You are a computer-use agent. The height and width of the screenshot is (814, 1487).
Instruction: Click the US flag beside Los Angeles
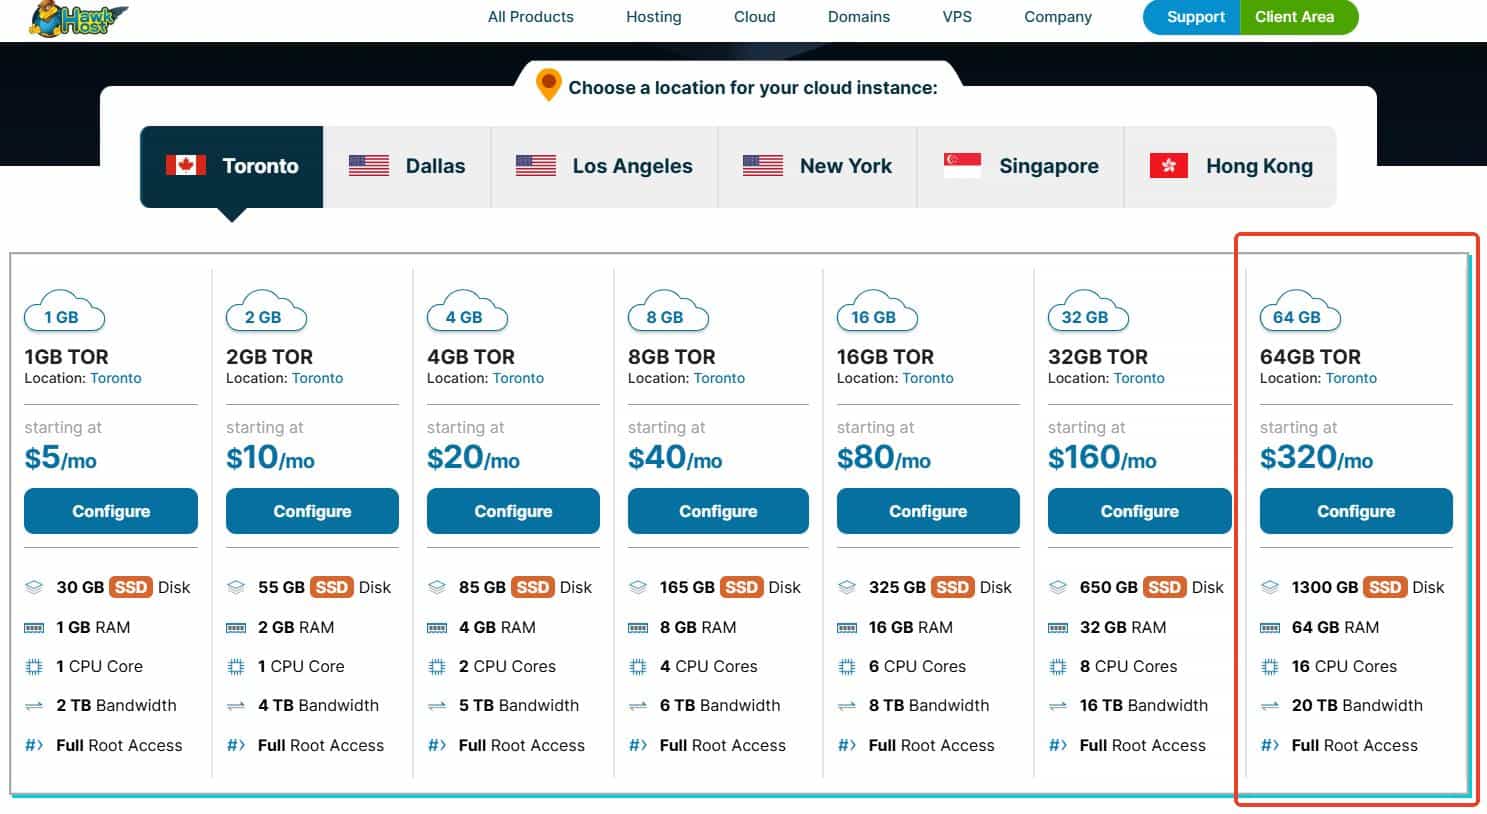click(x=536, y=165)
